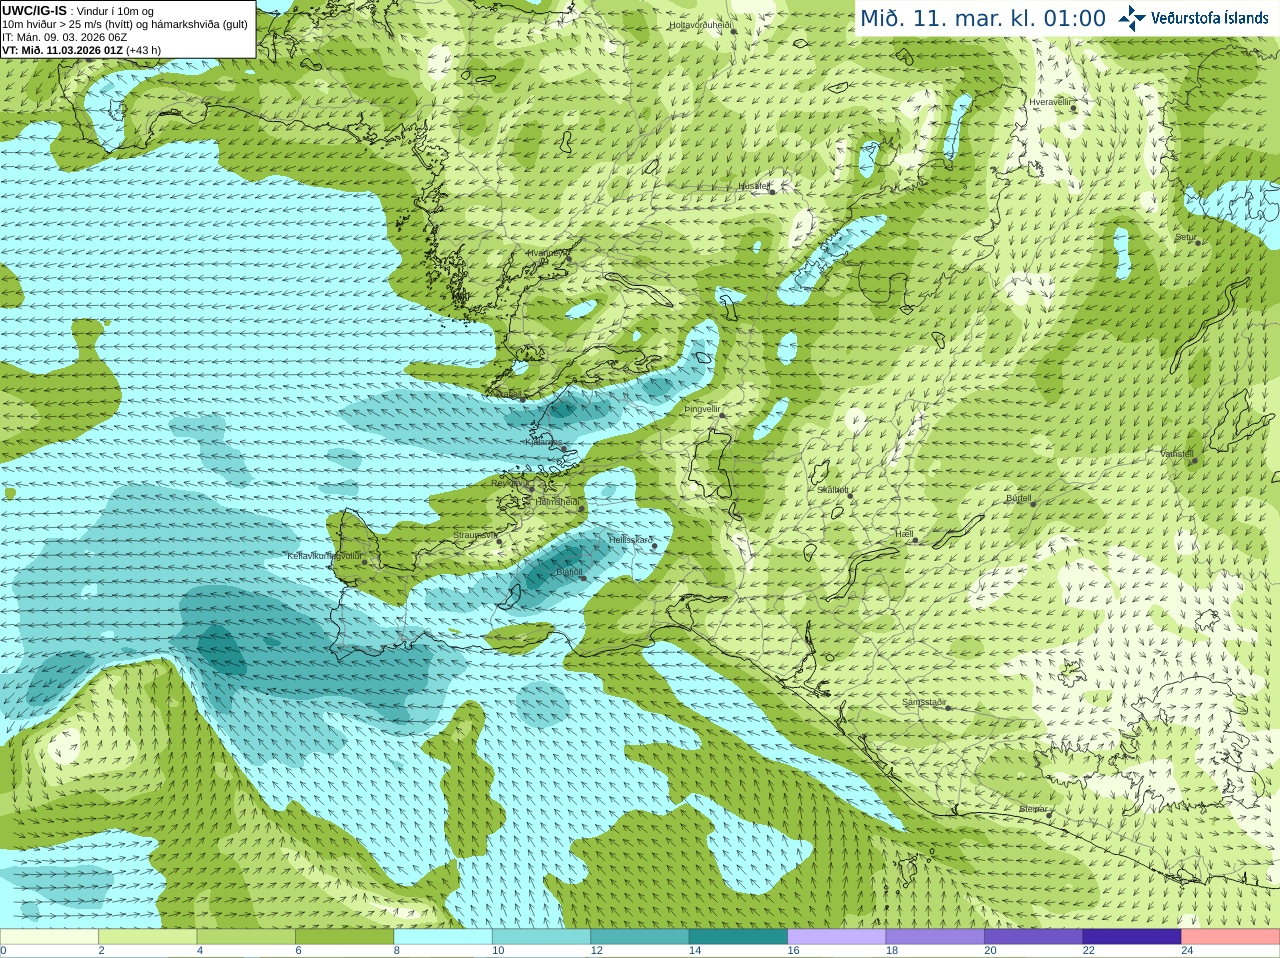This screenshot has height=958, width=1280.
Task: Pick the 2–4 m/s light green legend swatch
Action: [x=147, y=937]
